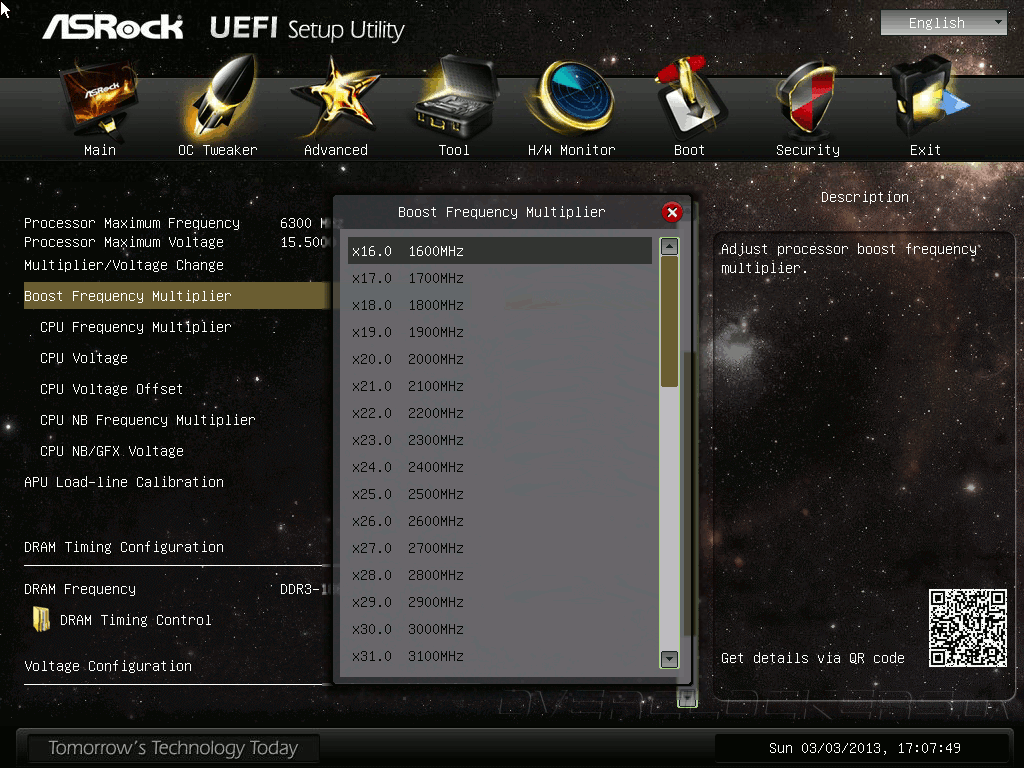This screenshot has width=1024, height=768.
Task: Click the QR code for details
Action: (968, 628)
